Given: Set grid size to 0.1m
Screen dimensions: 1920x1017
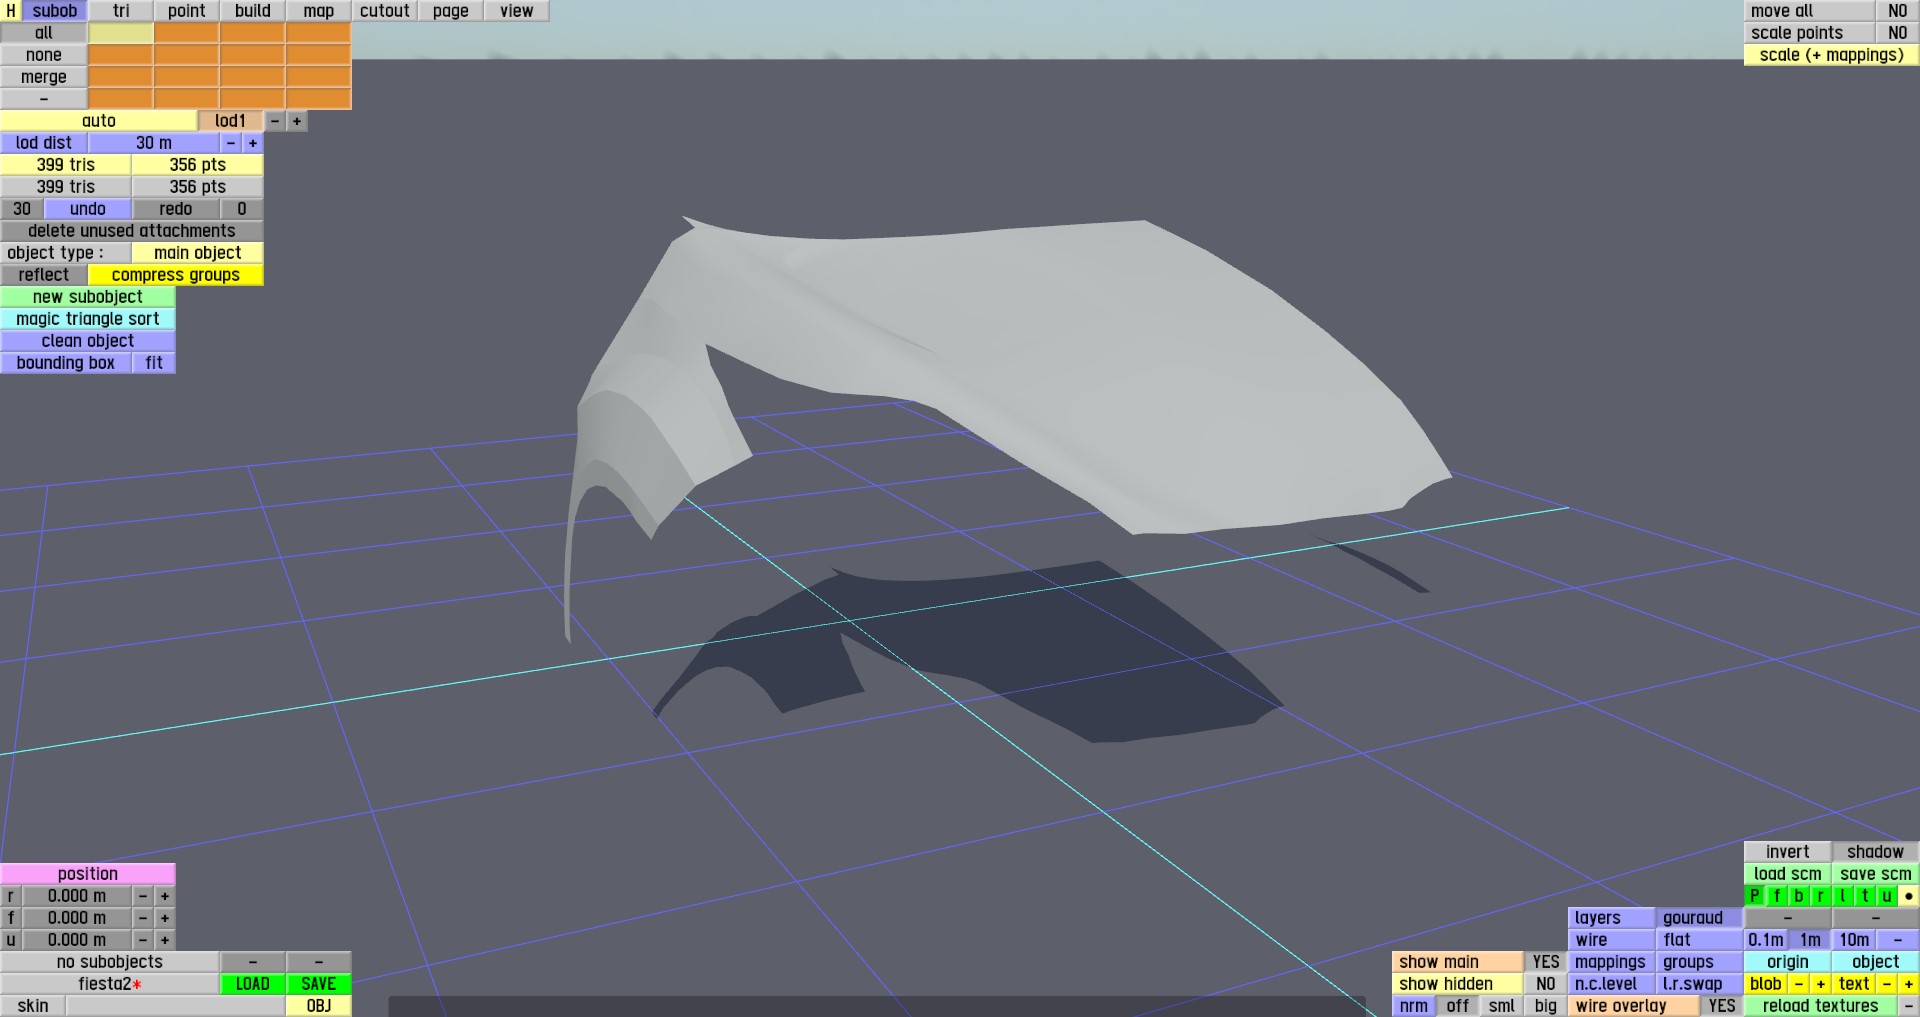Looking at the screenshot, I should pos(1766,940).
